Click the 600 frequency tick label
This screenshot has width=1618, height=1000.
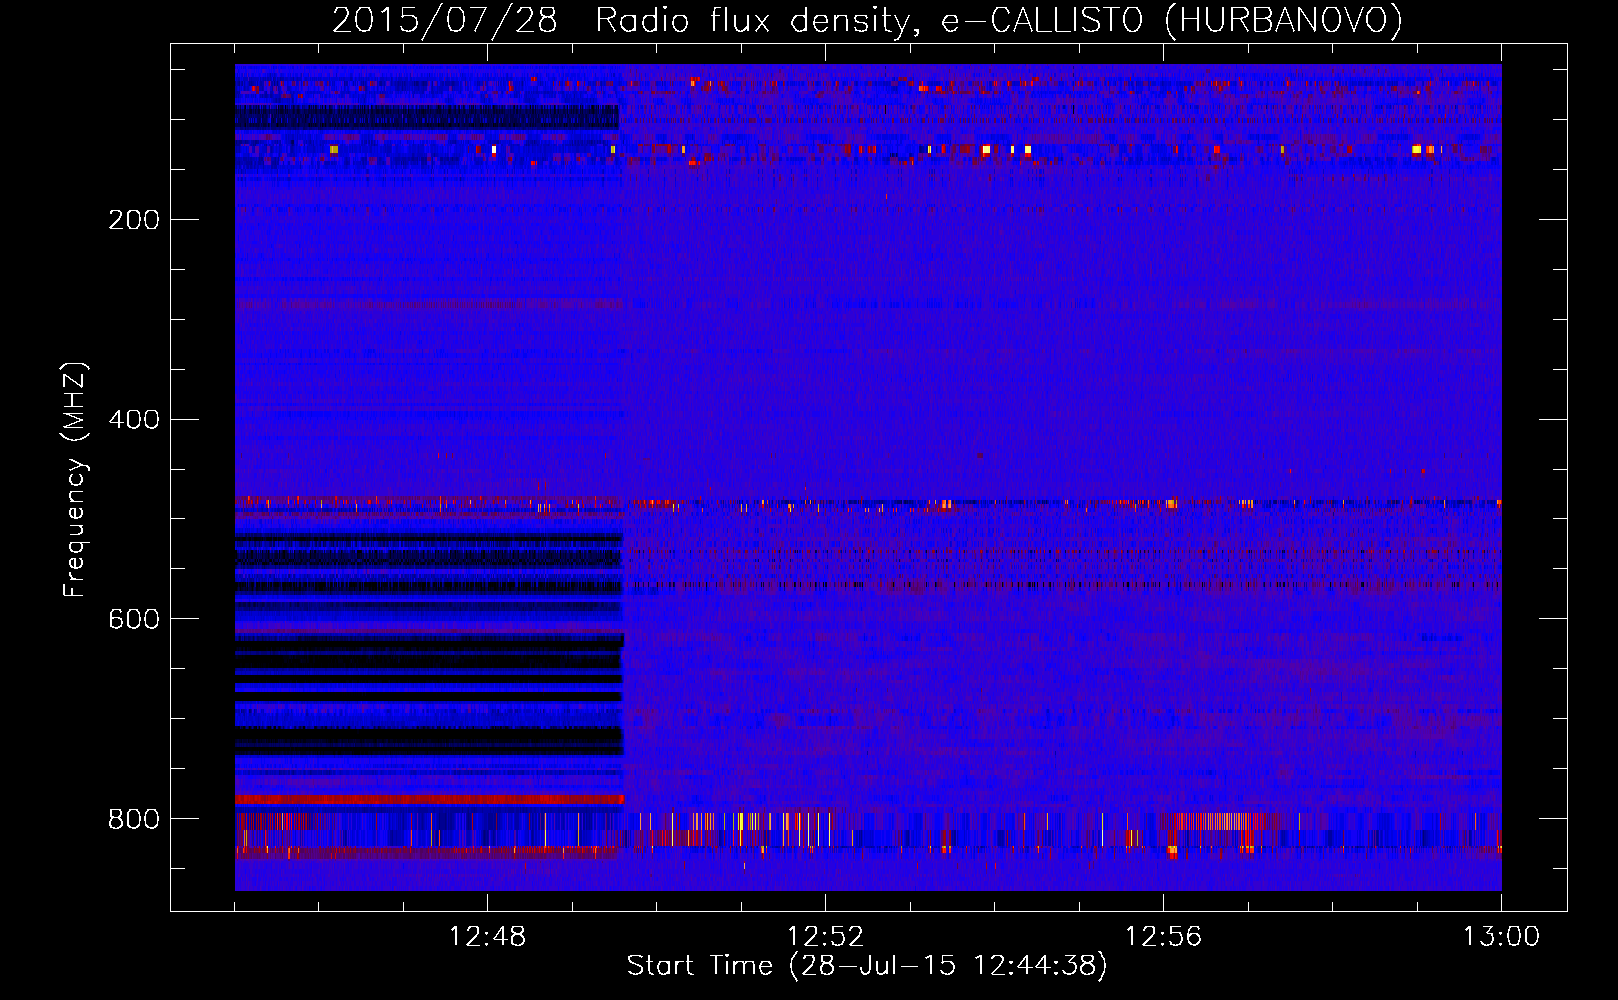click(134, 620)
